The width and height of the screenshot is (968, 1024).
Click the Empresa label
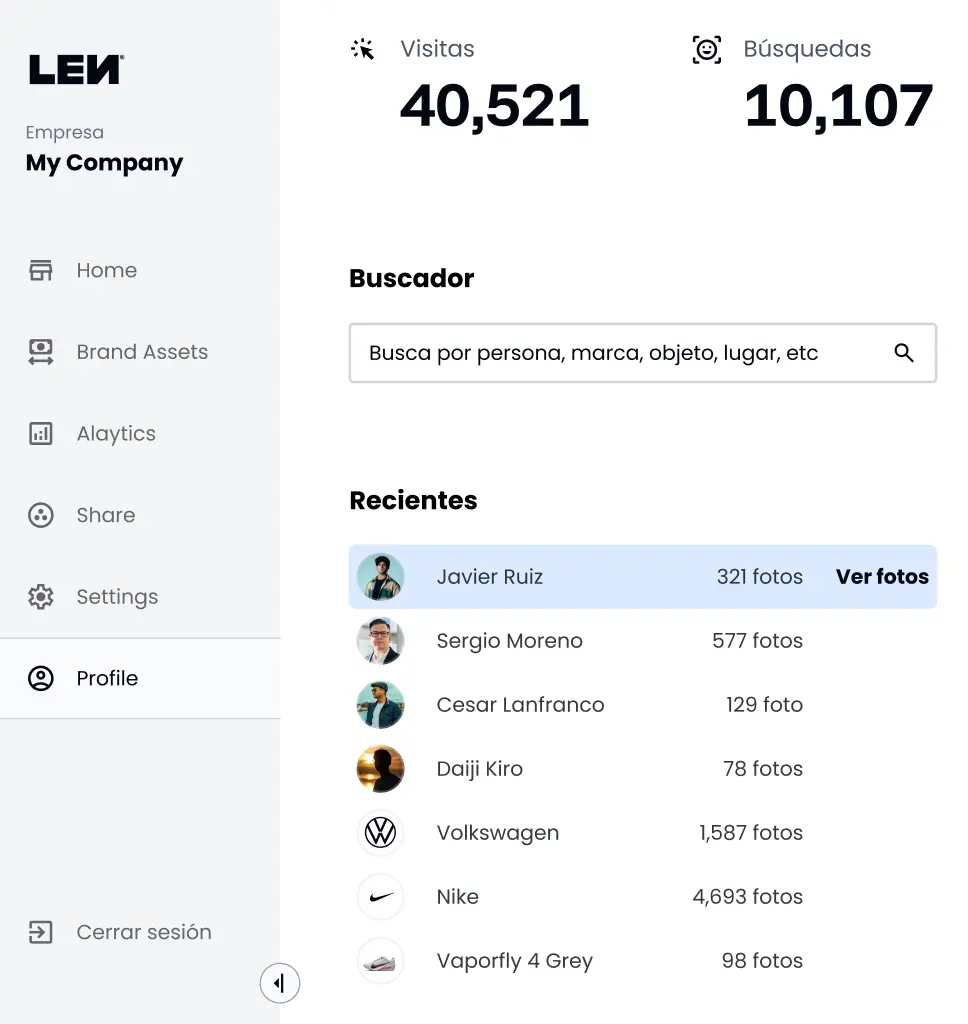(65, 133)
